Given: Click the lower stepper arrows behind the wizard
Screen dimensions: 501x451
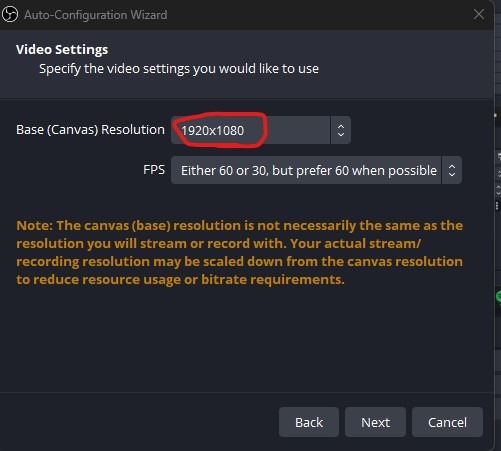Looking at the screenshot, I should tap(498, 190).
